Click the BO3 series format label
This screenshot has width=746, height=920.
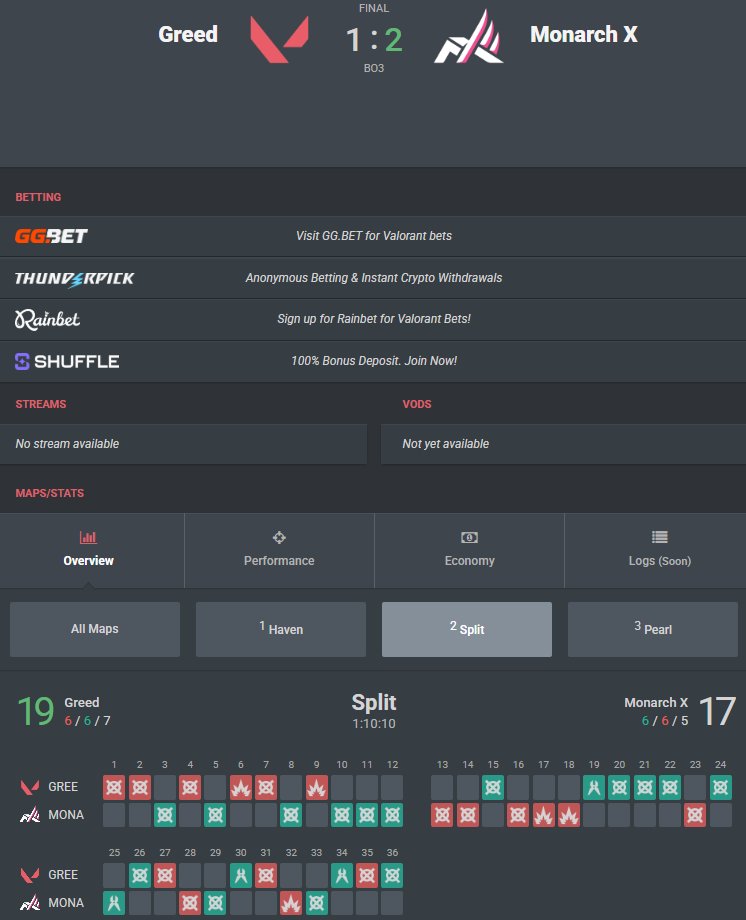tap(374, 68)
